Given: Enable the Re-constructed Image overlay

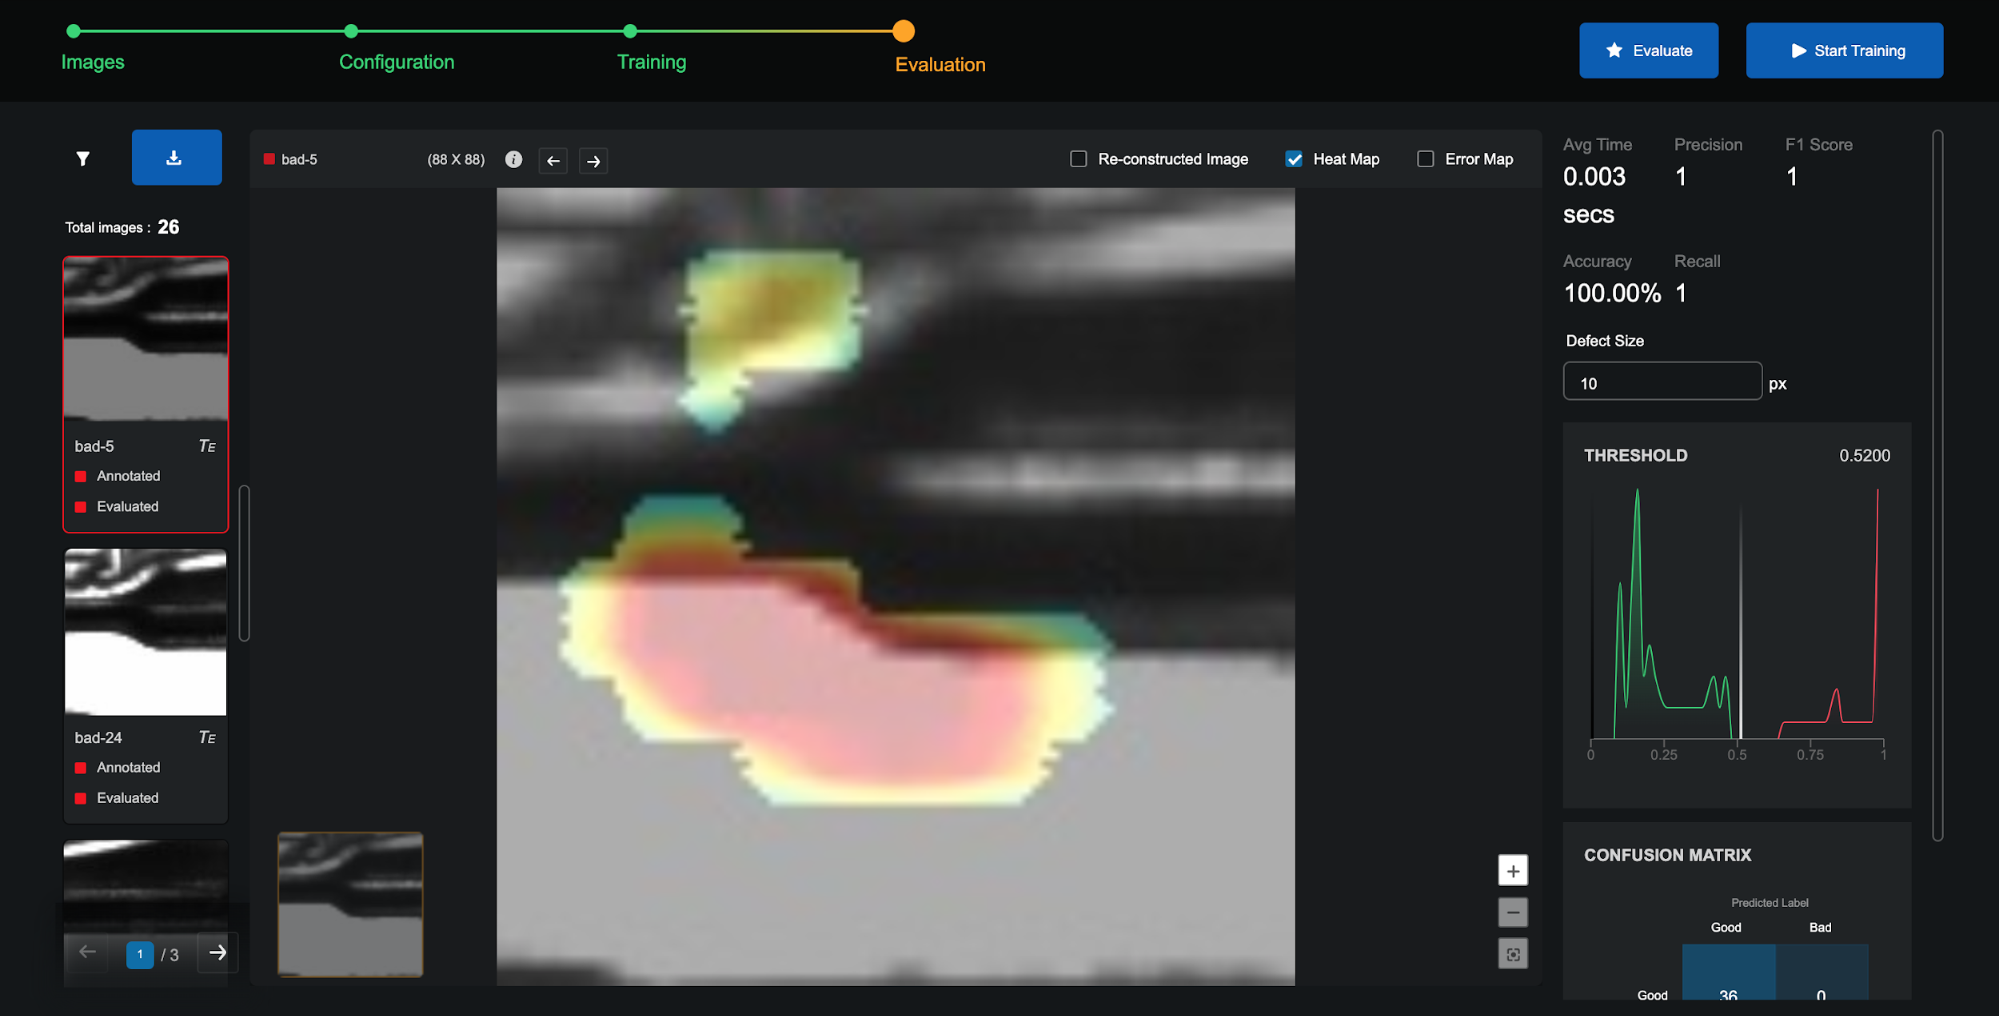Looking at the screenshot, I should pos(1078,158).
